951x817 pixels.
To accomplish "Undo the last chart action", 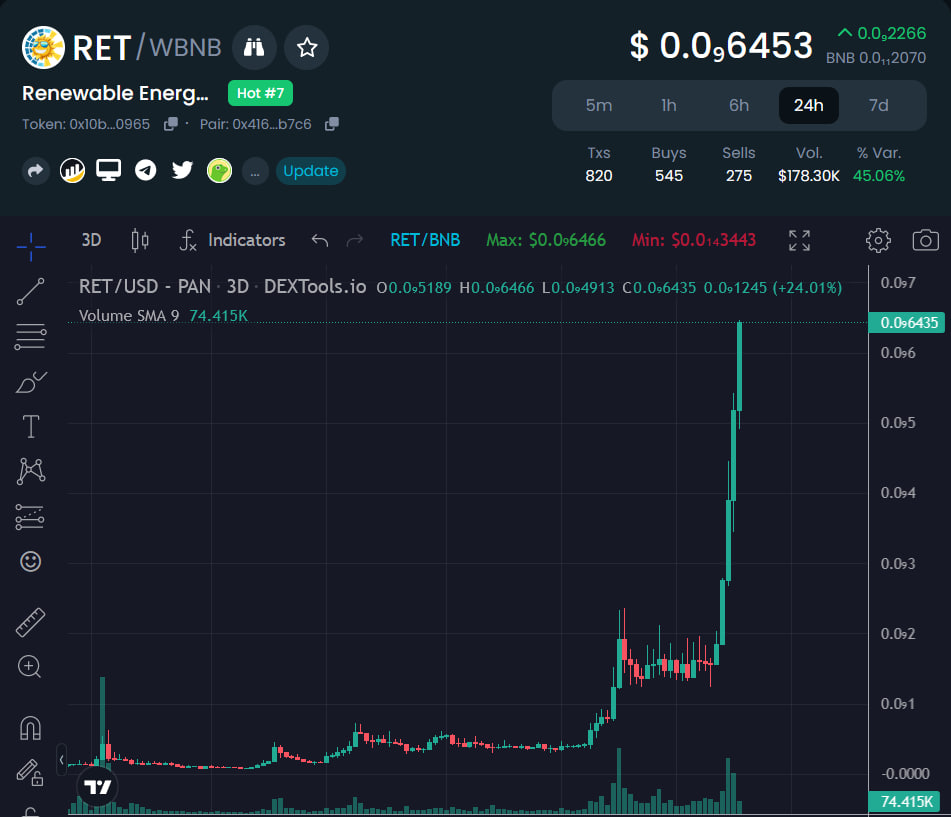I will coord(320,240).
